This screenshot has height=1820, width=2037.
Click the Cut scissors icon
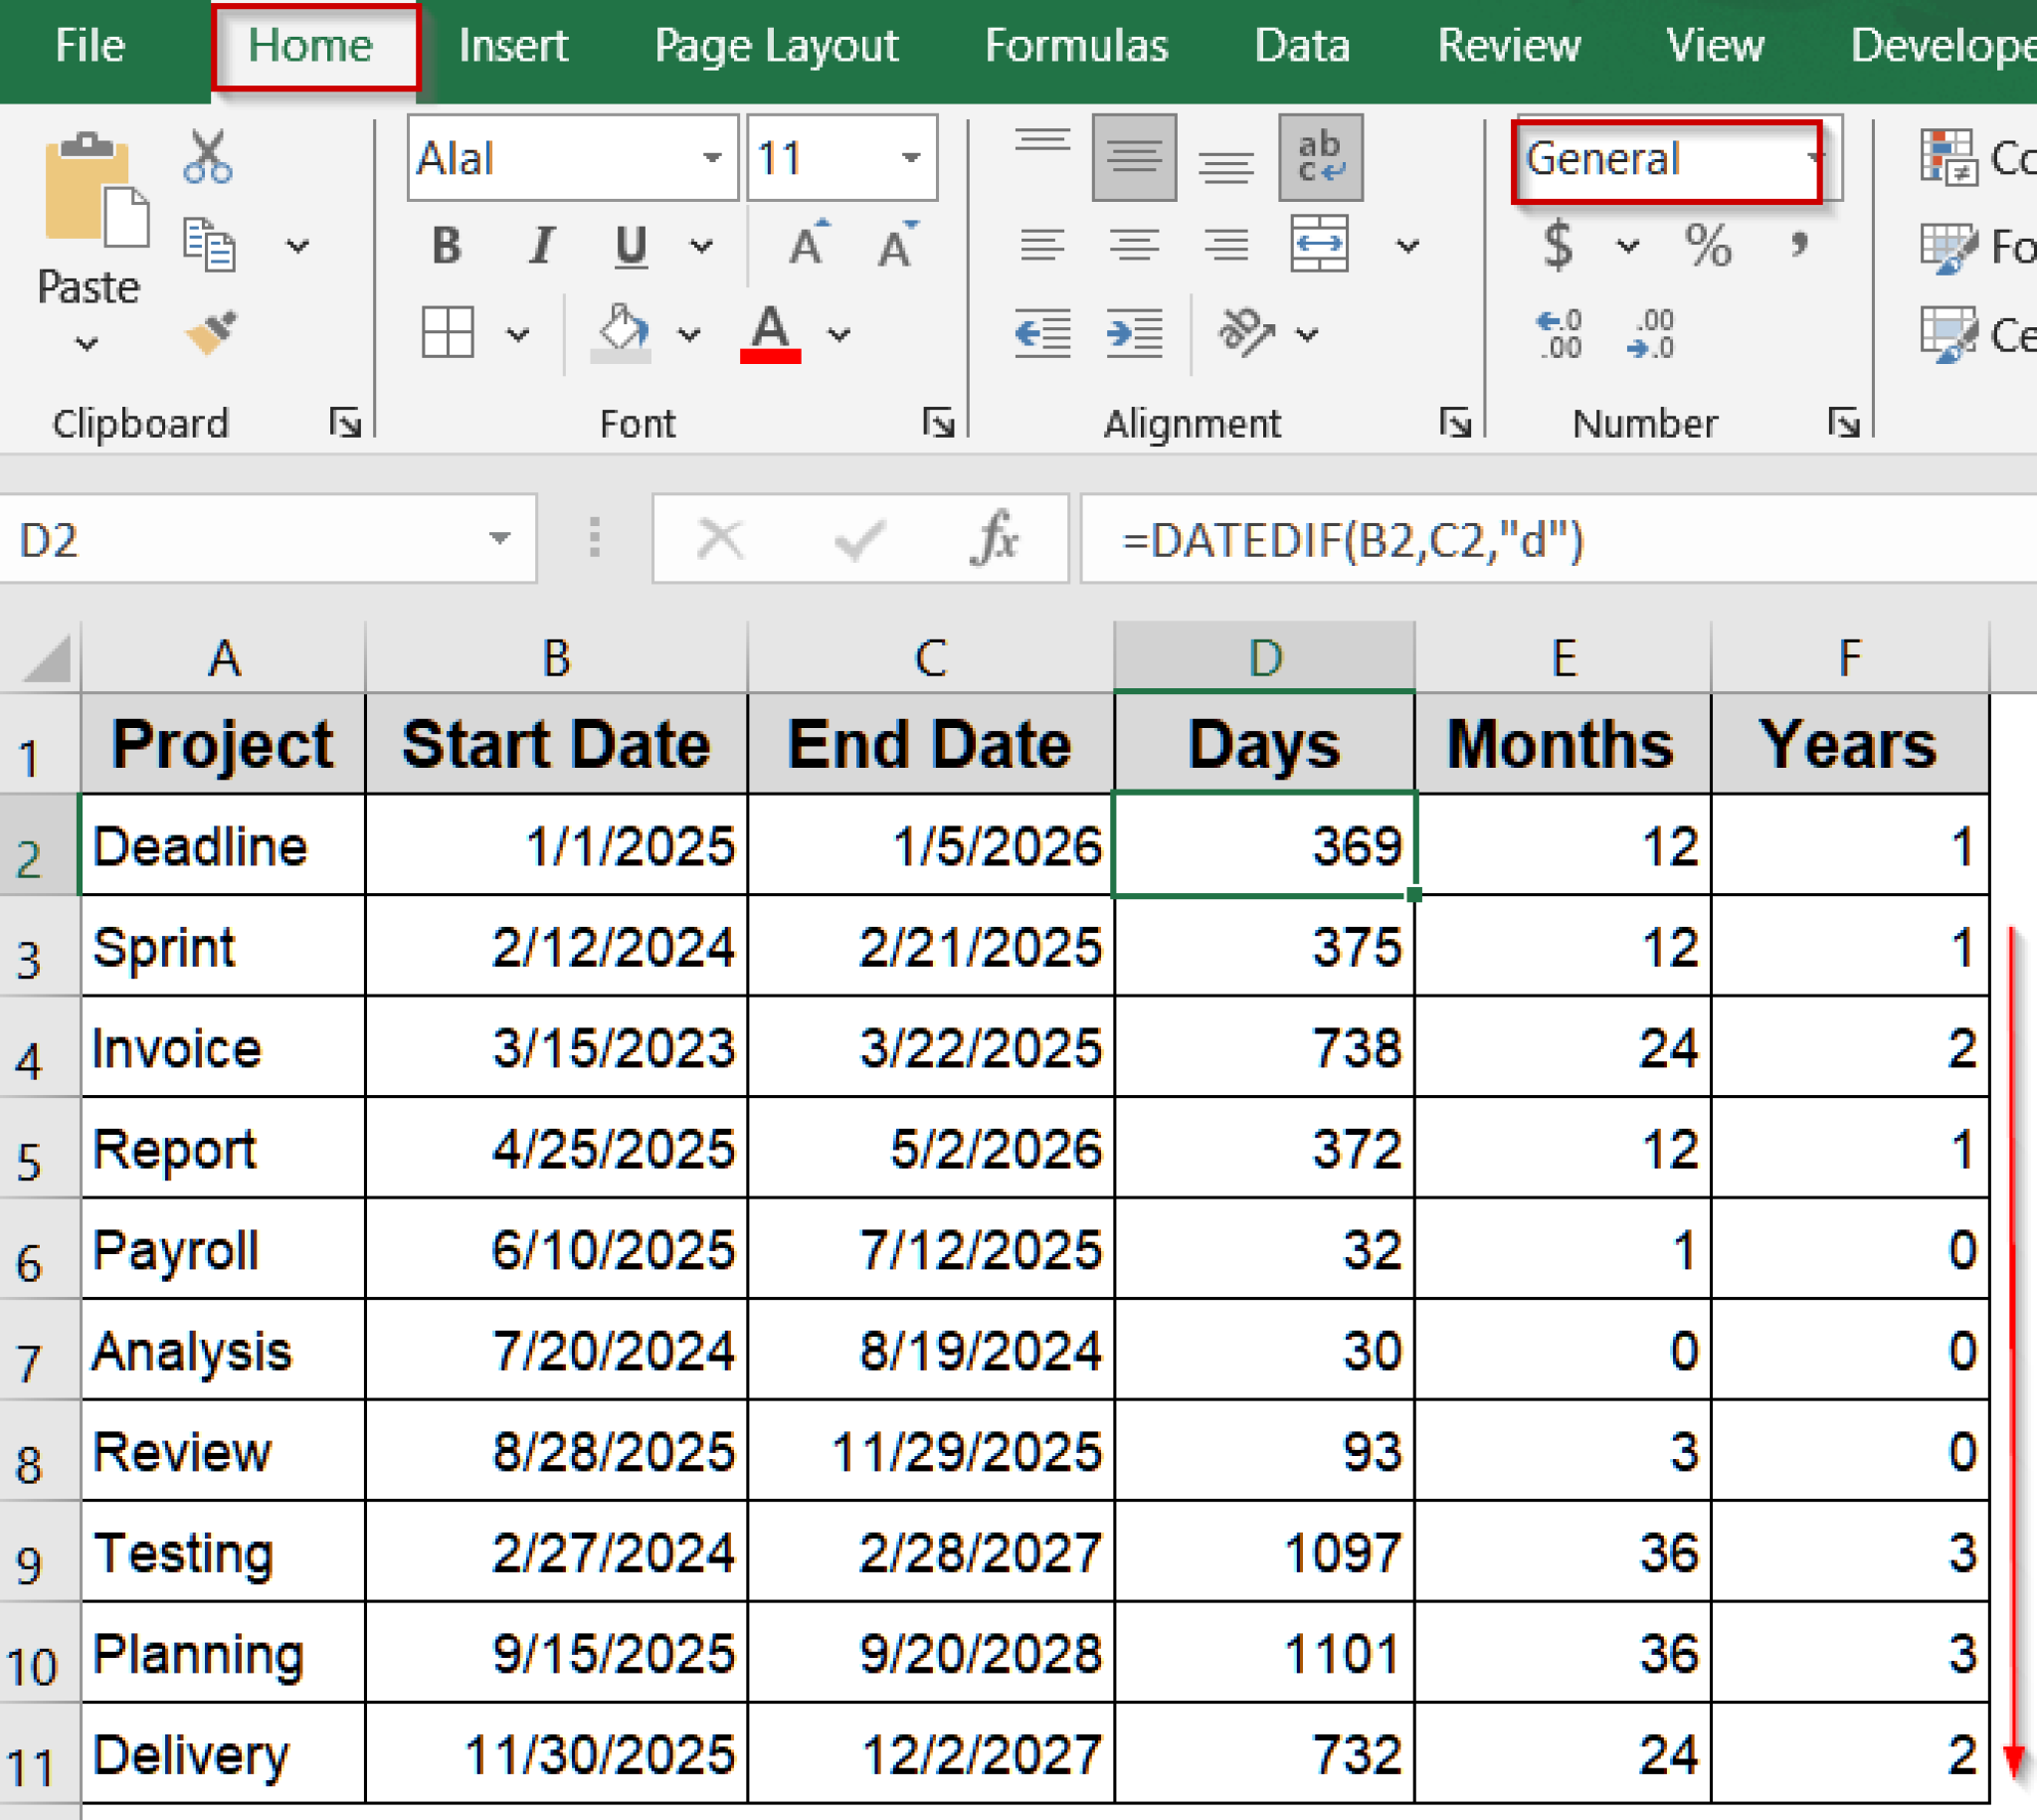[207, 157]
